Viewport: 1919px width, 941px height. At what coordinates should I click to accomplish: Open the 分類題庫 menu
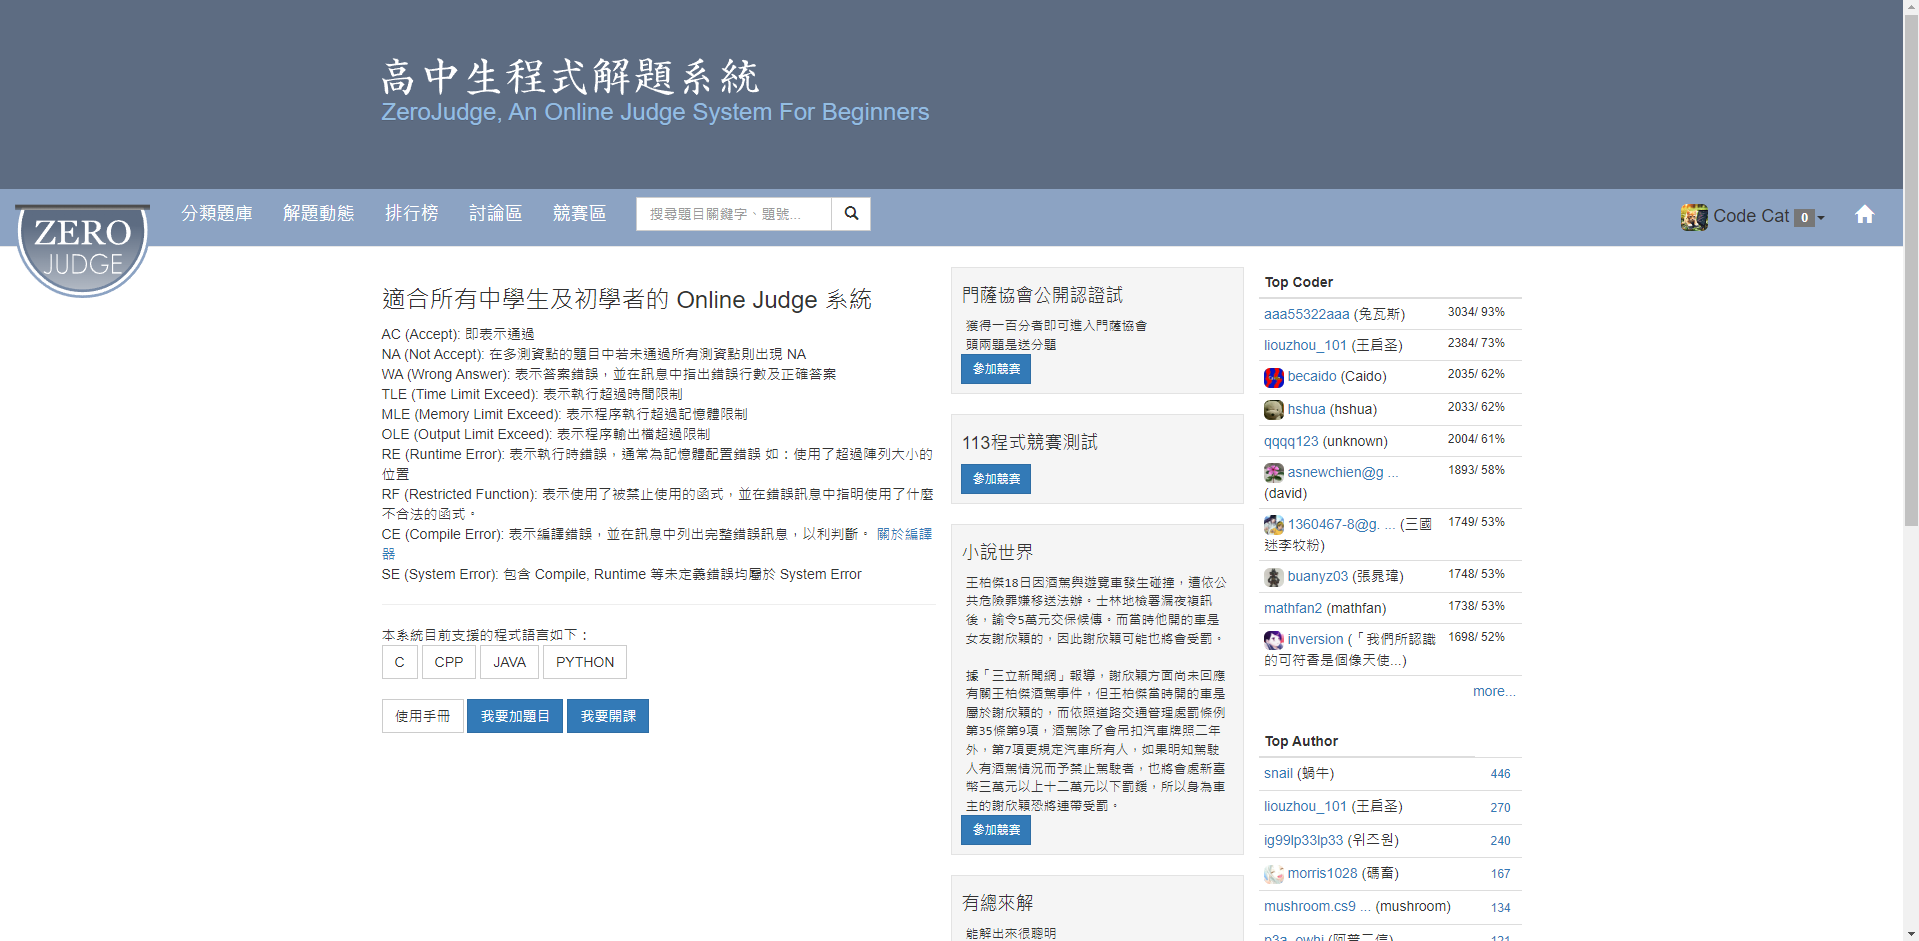(216, 214)
